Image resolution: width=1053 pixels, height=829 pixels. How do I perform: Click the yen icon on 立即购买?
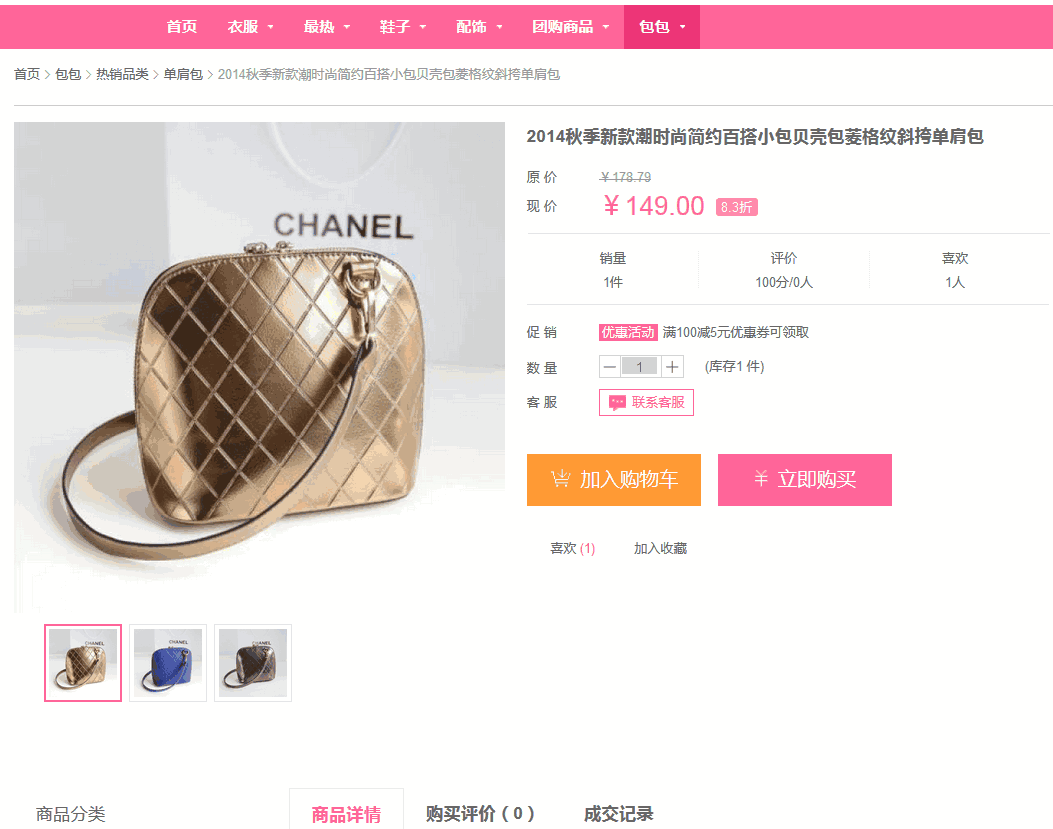[x=760, y=478]
